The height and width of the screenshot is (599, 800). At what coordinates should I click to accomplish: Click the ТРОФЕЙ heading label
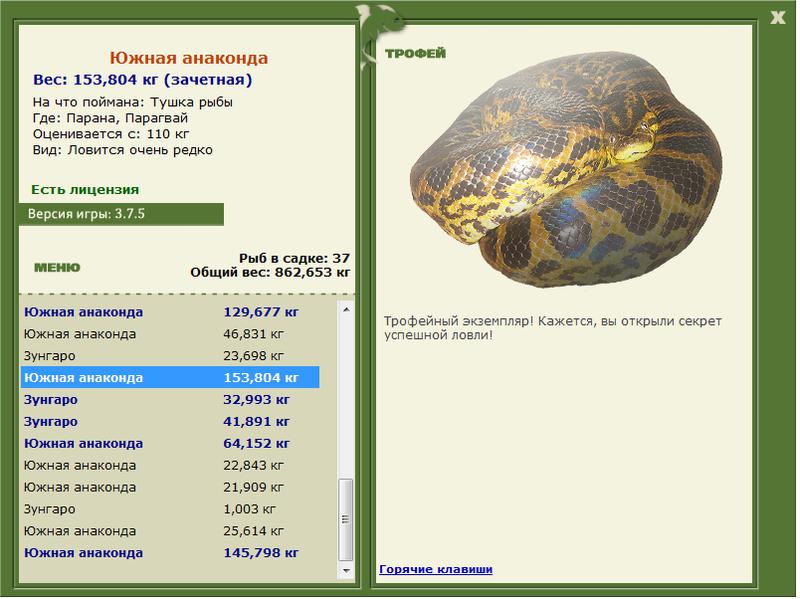(415, 53)
